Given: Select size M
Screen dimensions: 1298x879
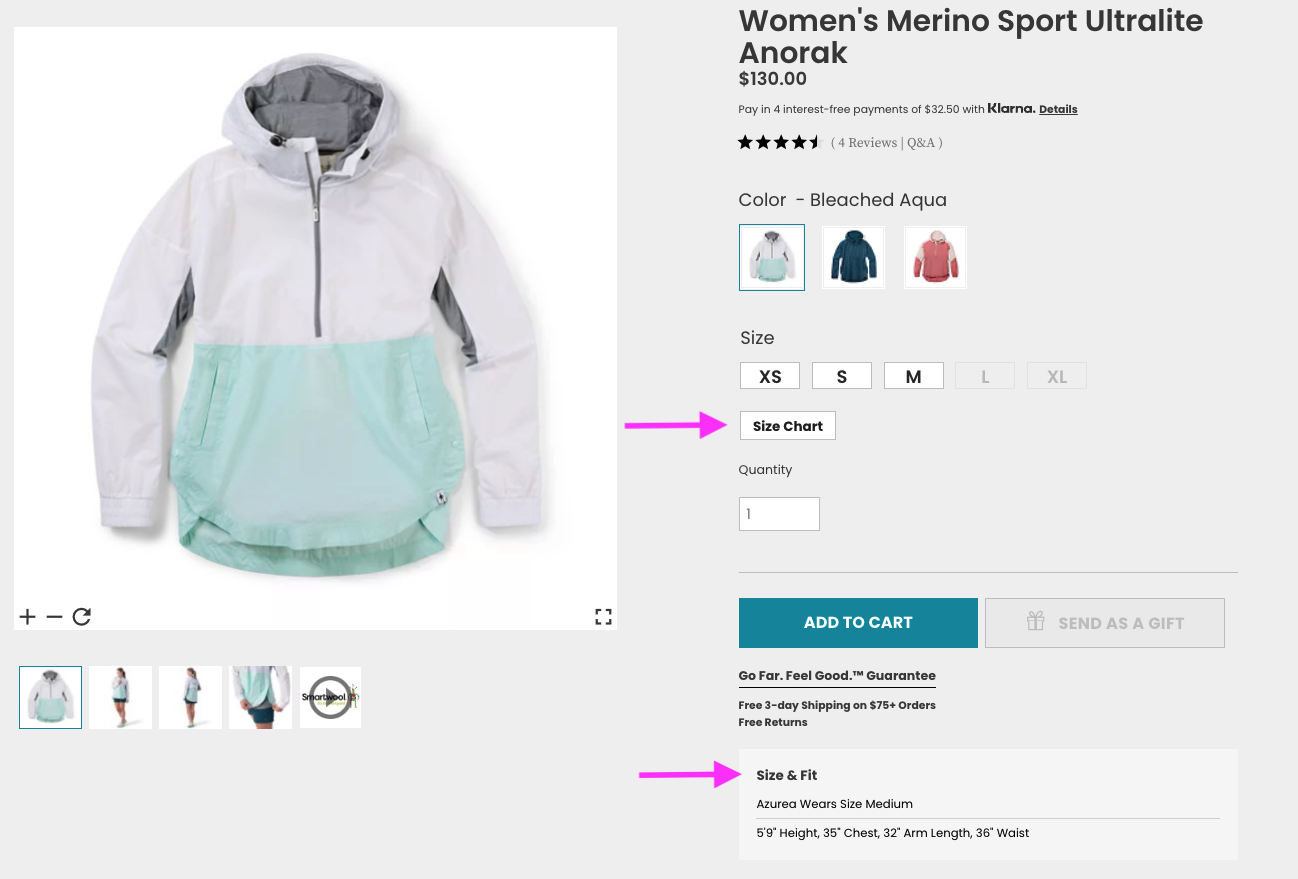Looking at the screenshot, I should coord(913,377).
